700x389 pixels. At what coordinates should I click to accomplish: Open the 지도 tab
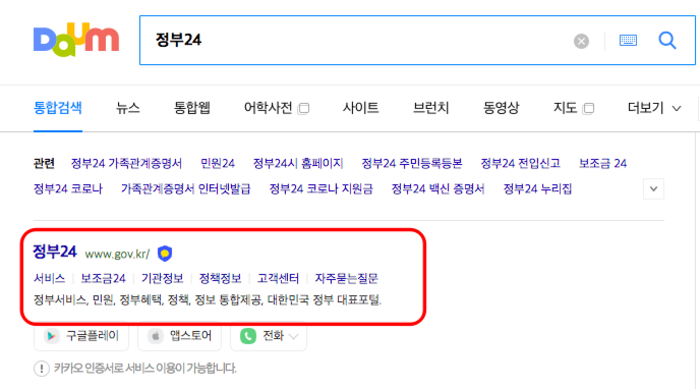pos(565,108)
